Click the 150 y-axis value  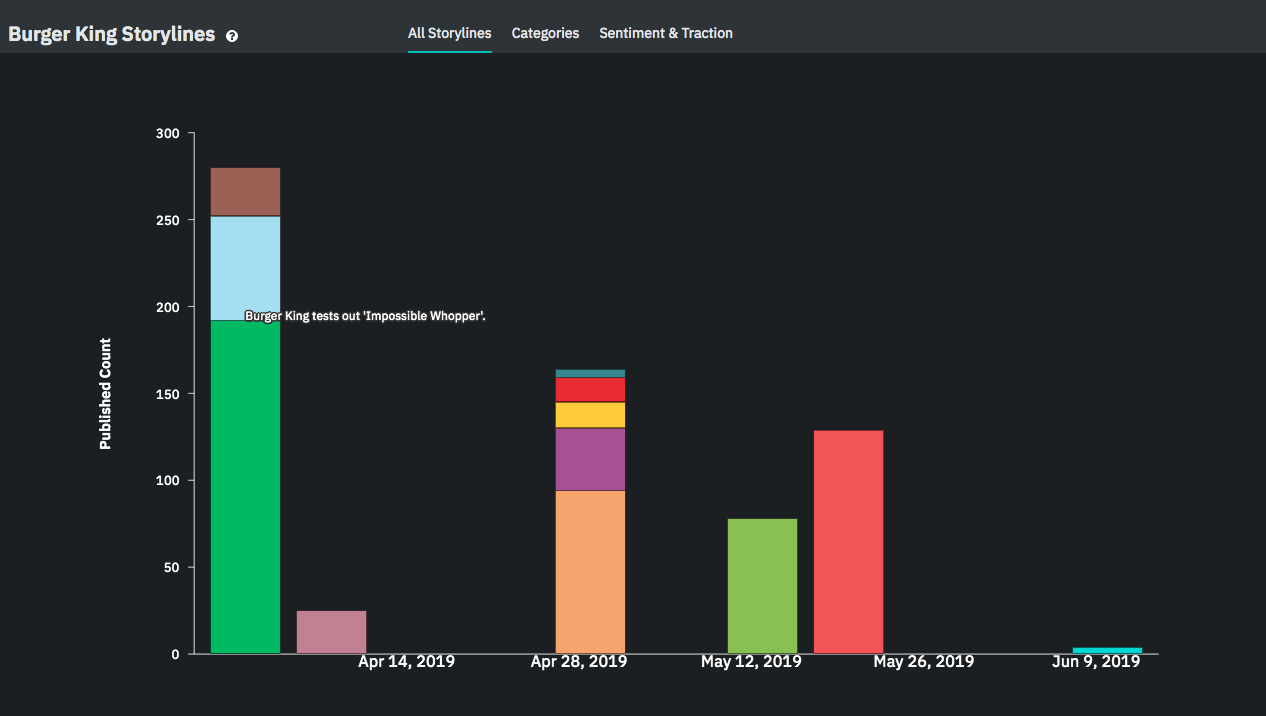click(x=168, y=394)
